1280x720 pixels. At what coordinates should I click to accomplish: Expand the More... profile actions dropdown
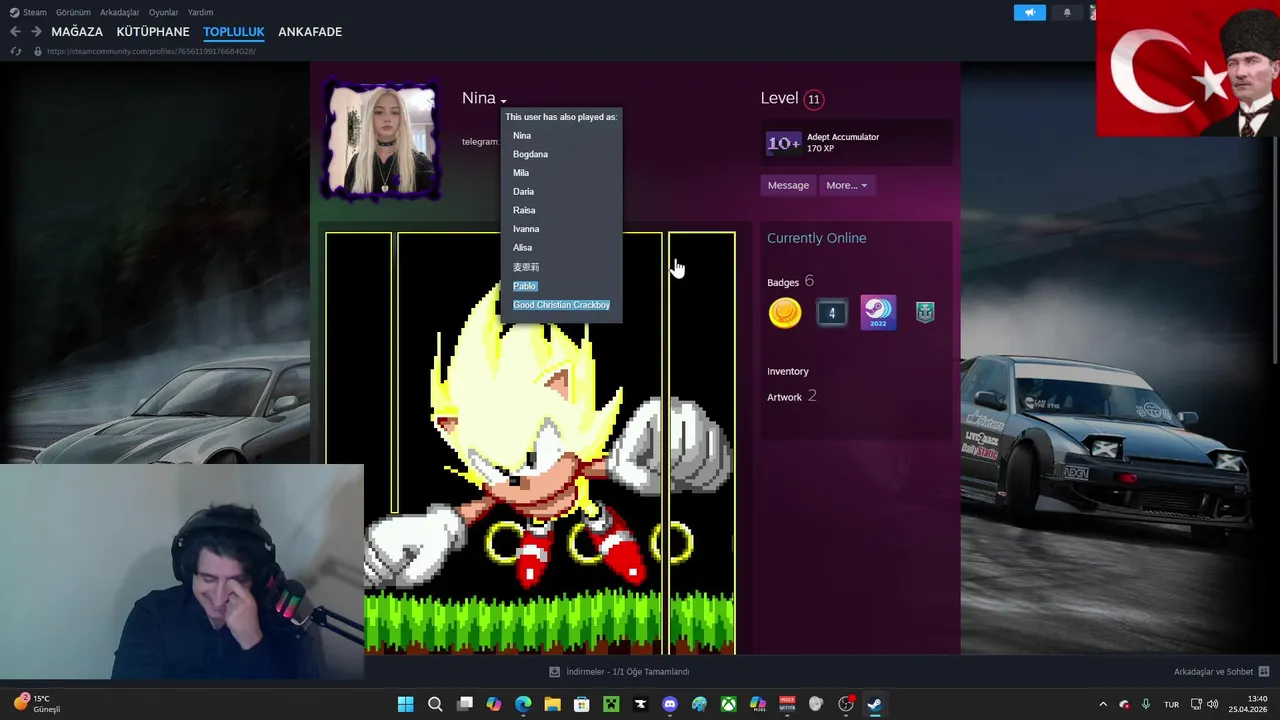pos(846,185)
